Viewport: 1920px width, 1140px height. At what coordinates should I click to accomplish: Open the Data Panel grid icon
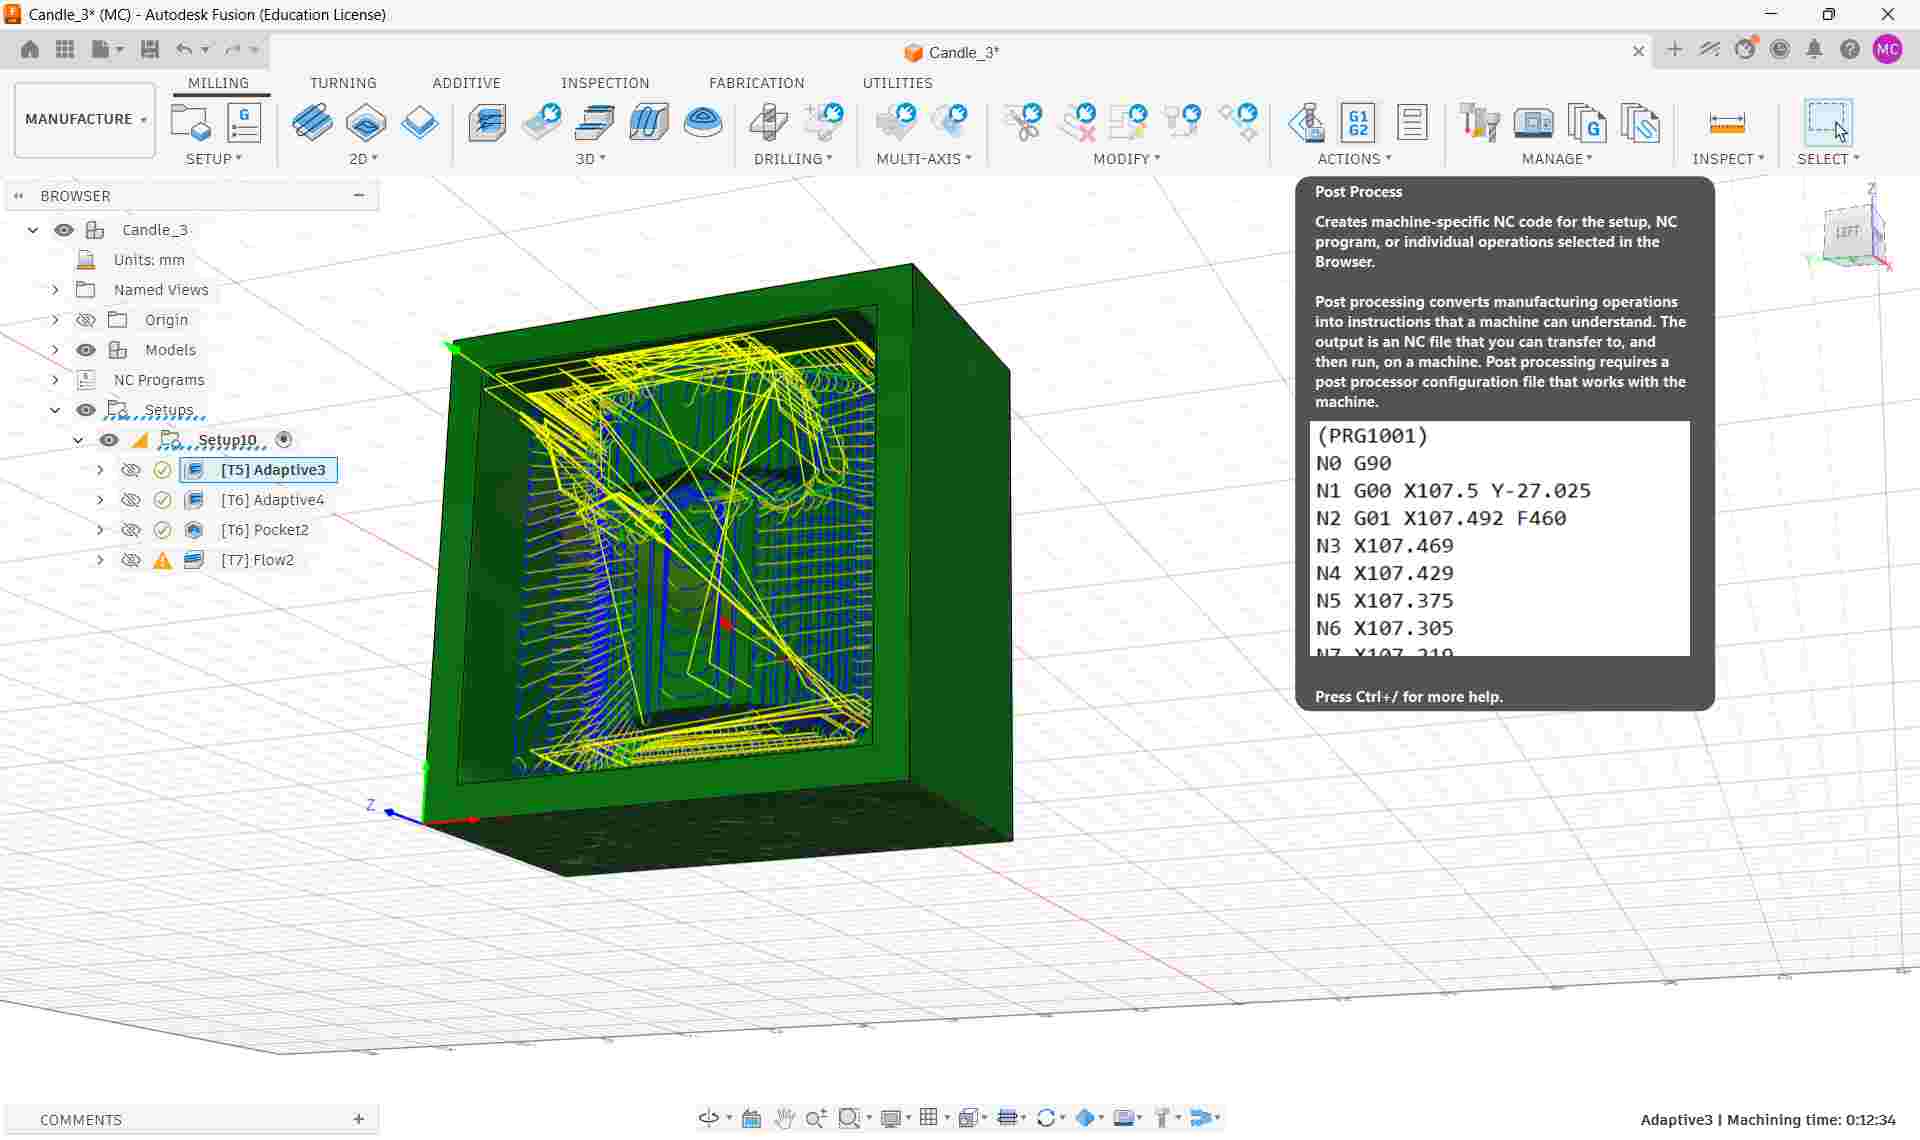click(65, 49)
